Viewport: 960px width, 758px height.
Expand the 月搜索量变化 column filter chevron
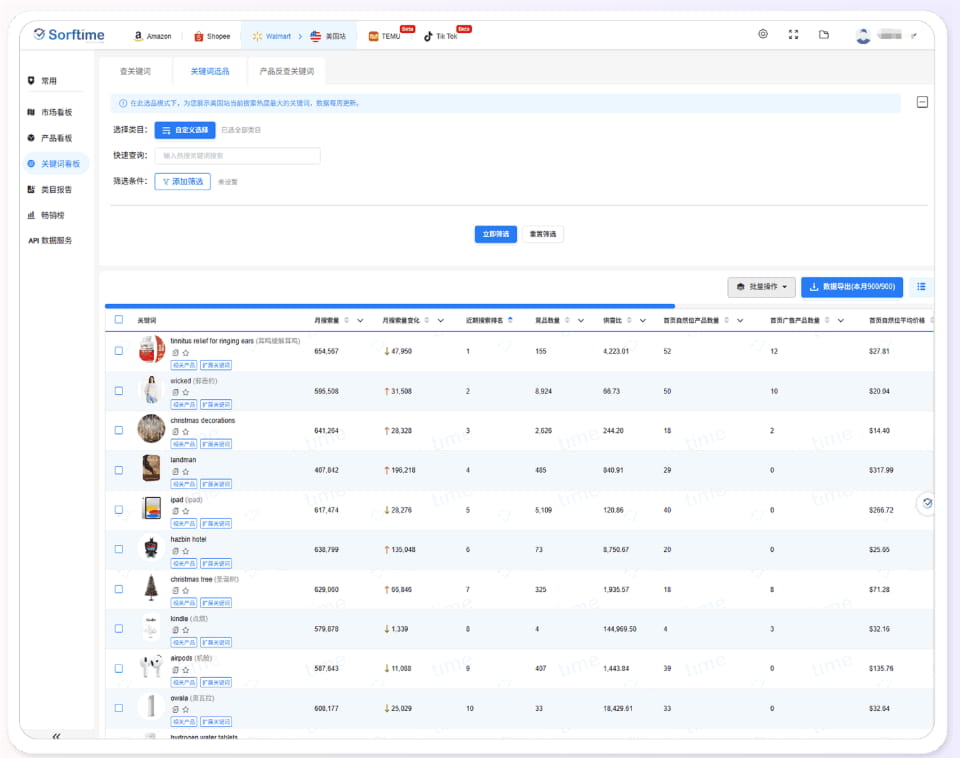coord(440,320)
